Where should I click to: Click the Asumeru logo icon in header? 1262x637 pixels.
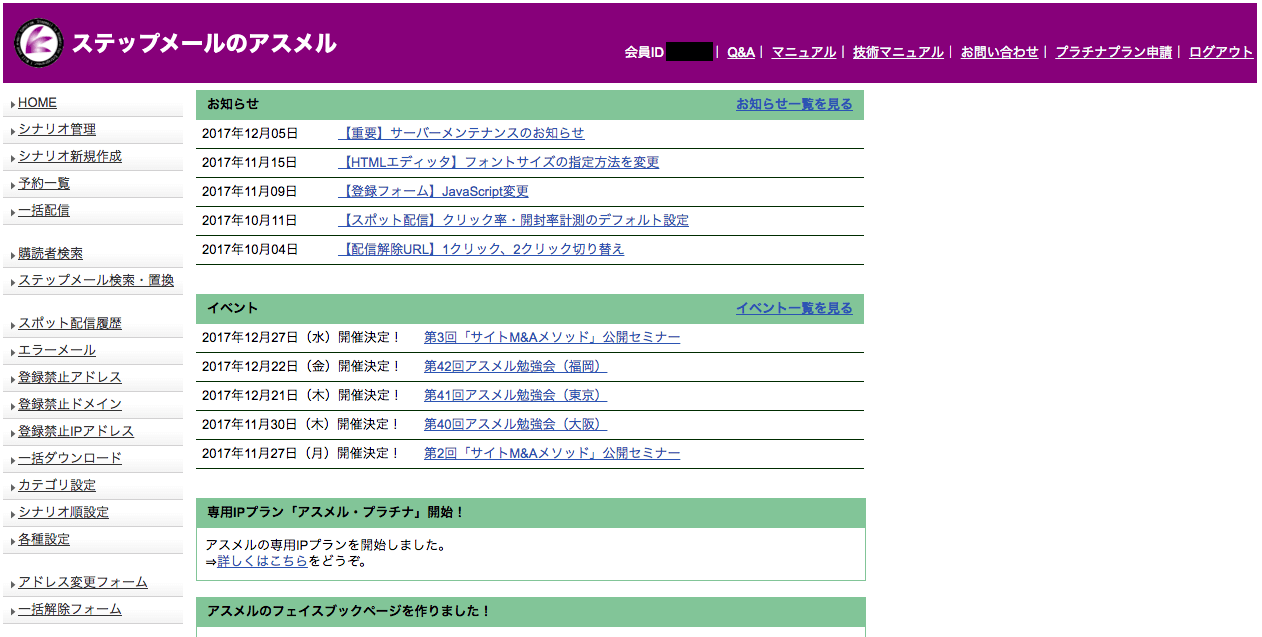coord(39,44)
